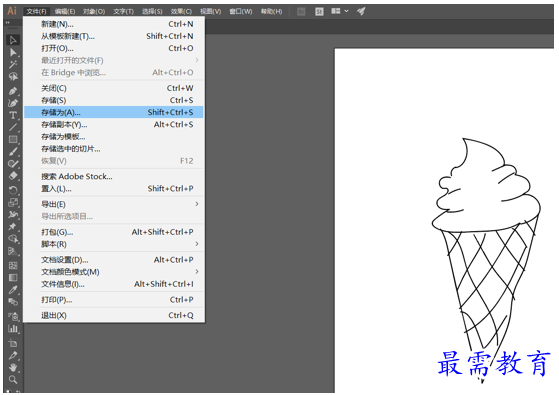Choose 新建(N)... from File menu

tap(114, 24)
